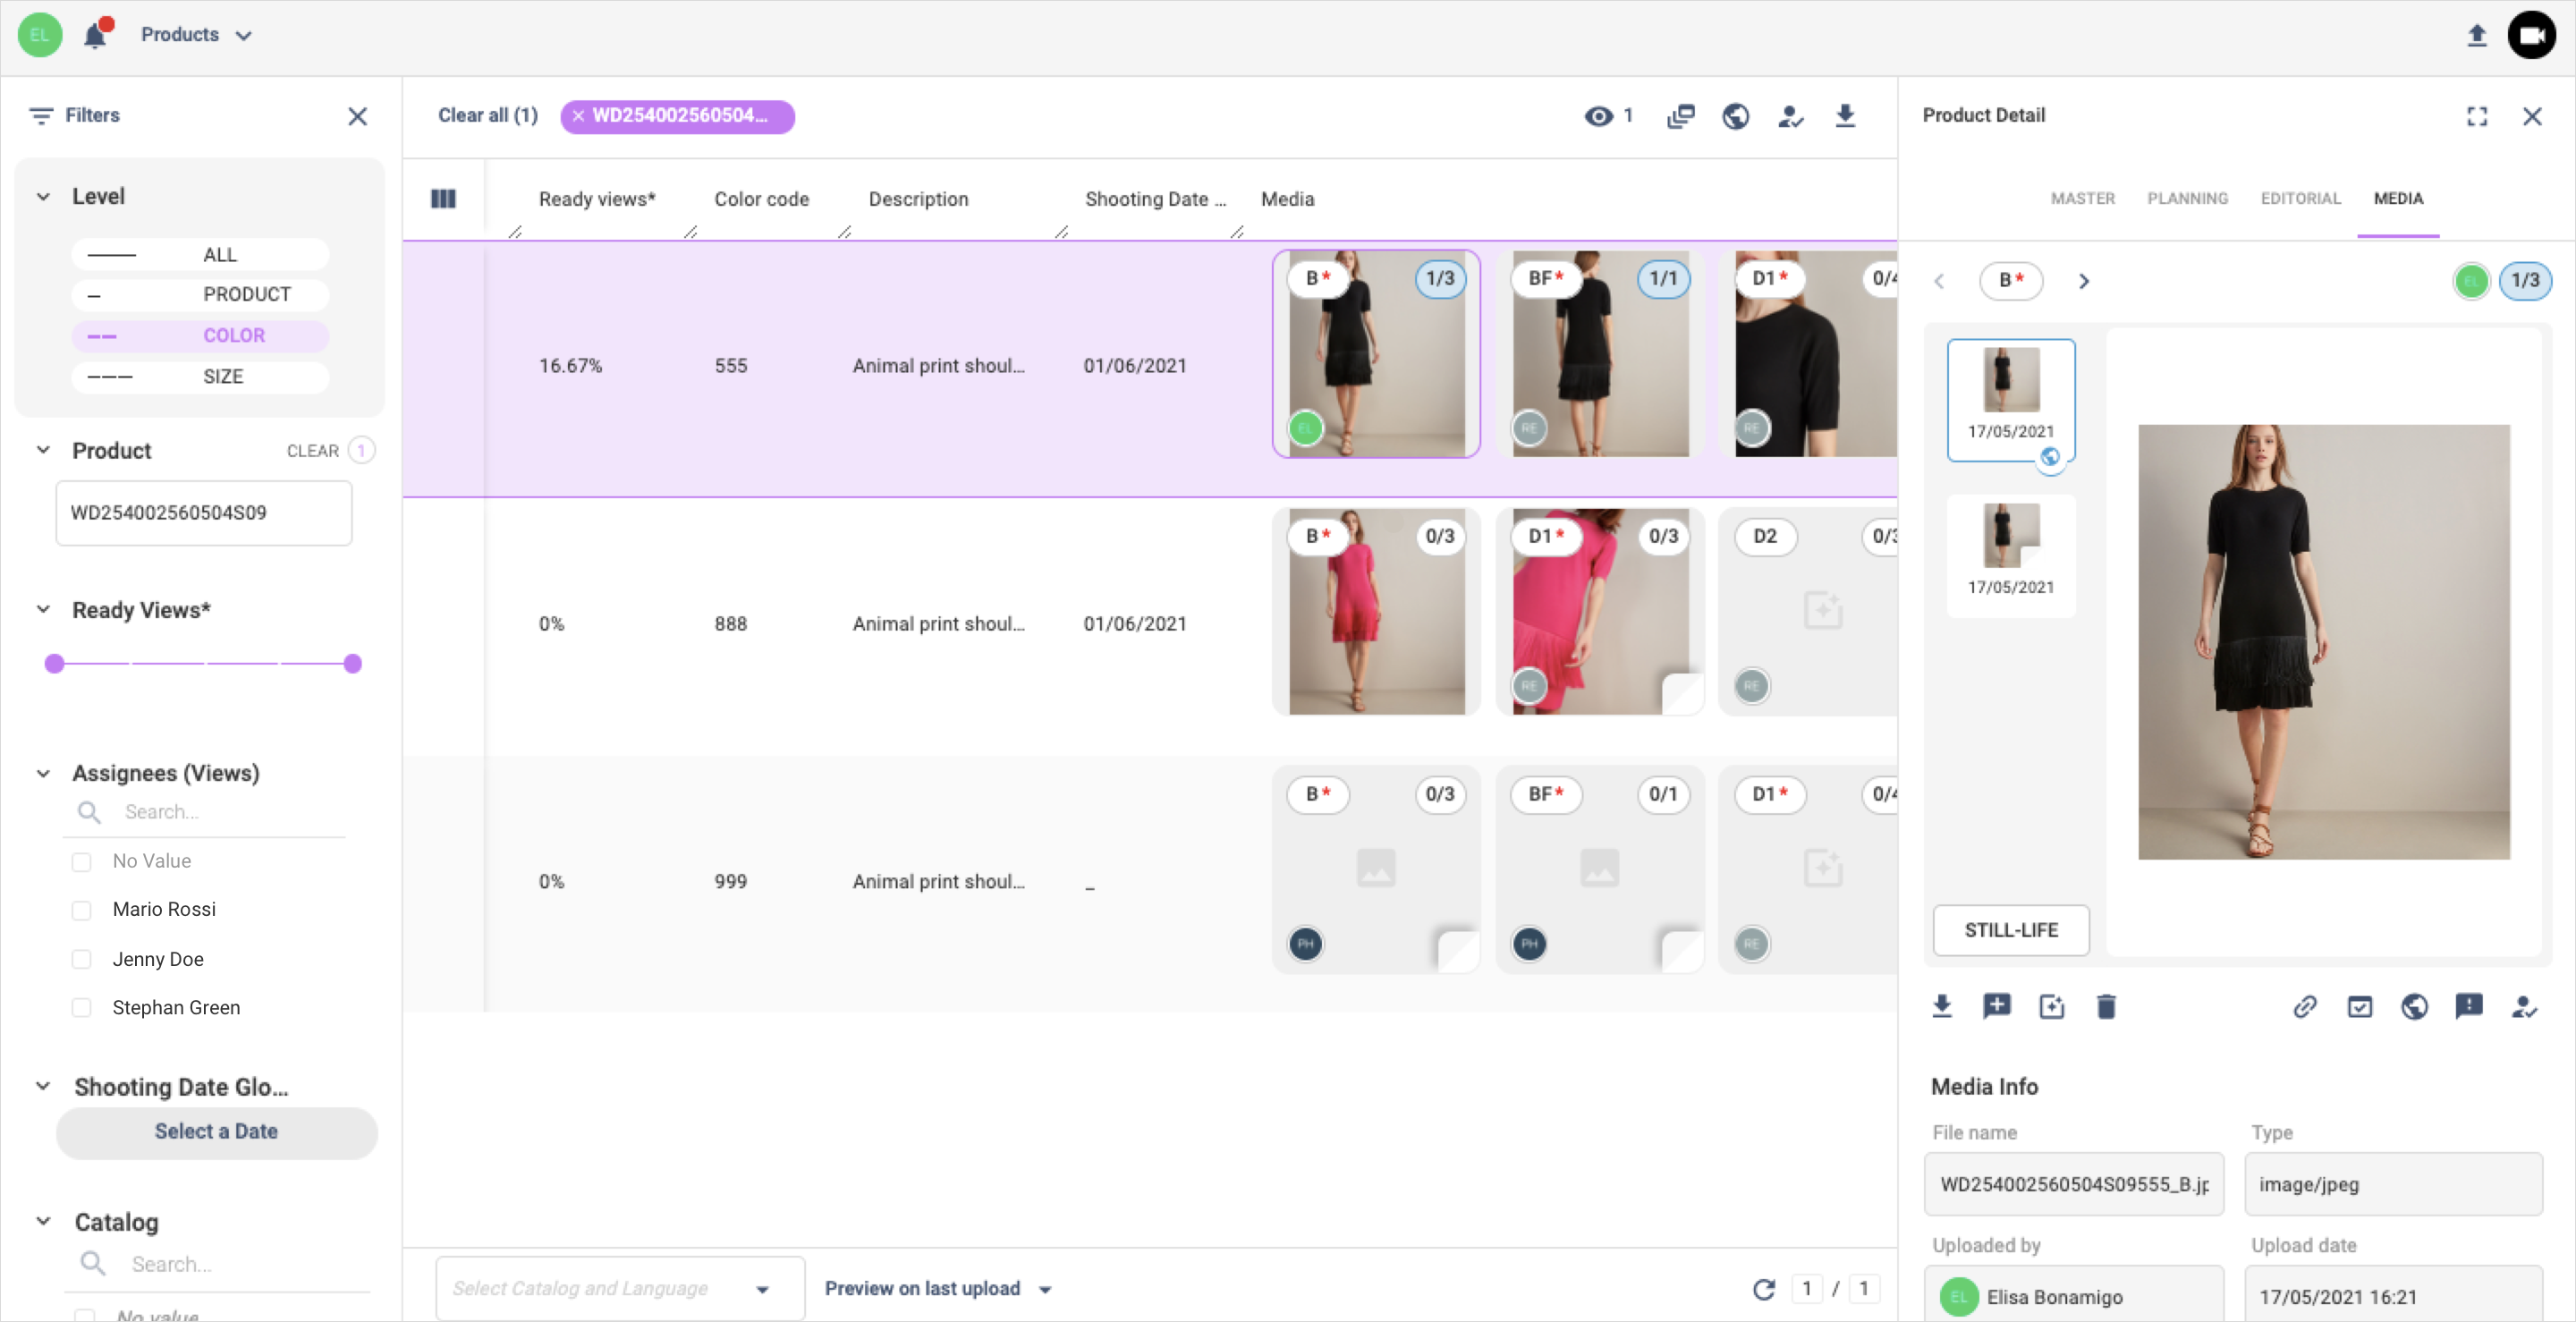2576x1322 pixels.
Task: Collapse the Ready Views filter section
Action: tap(43, 610)
